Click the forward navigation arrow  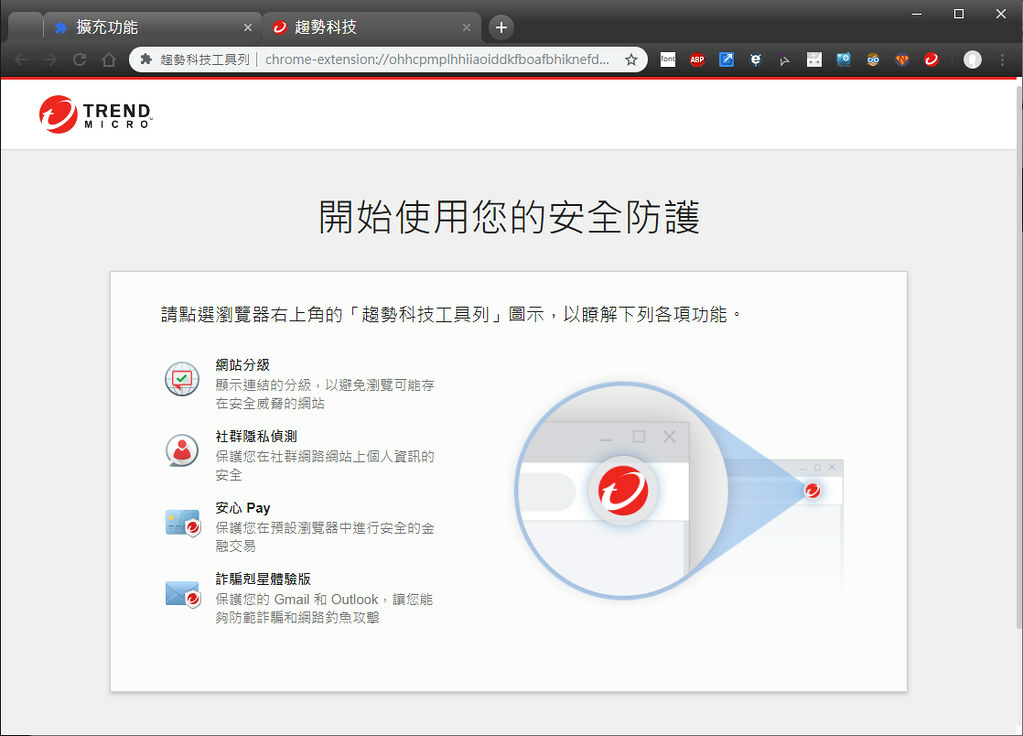tap(50, 60)
